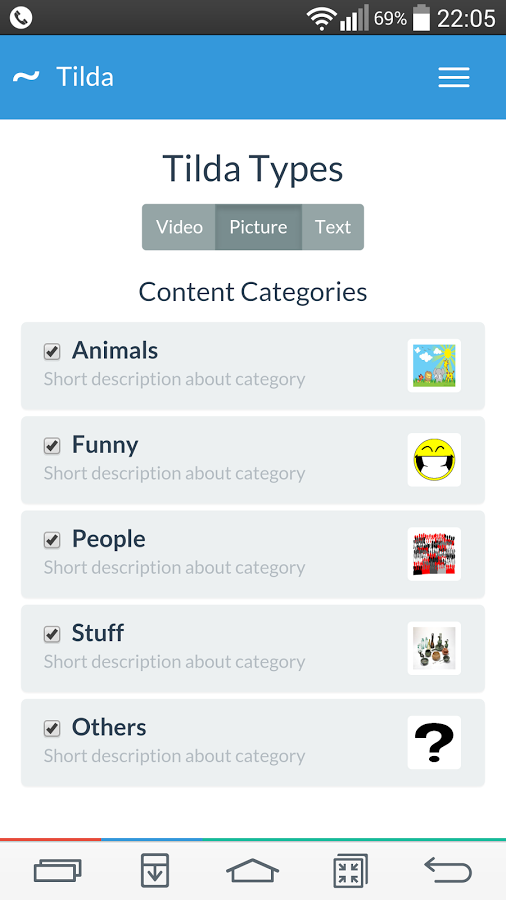Tap the laughing smiley thumbnail
The image size is (506, 900).
pyautogui.click(x=434, y=460)
